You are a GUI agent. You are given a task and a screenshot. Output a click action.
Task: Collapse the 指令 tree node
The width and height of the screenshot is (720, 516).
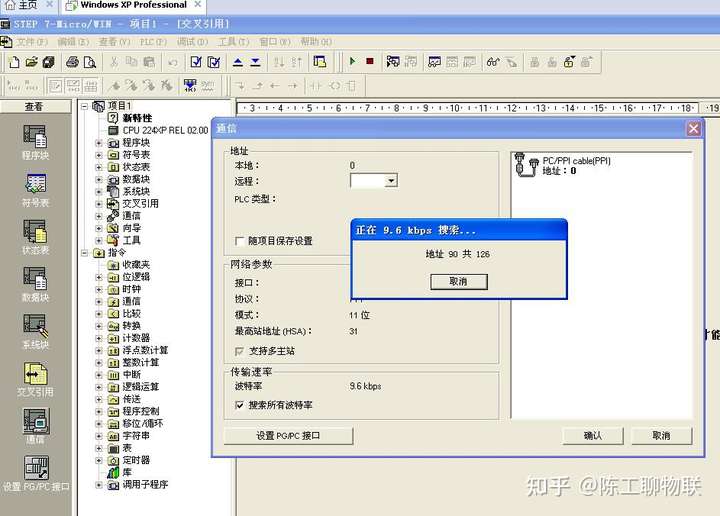(x=84, y=252)
